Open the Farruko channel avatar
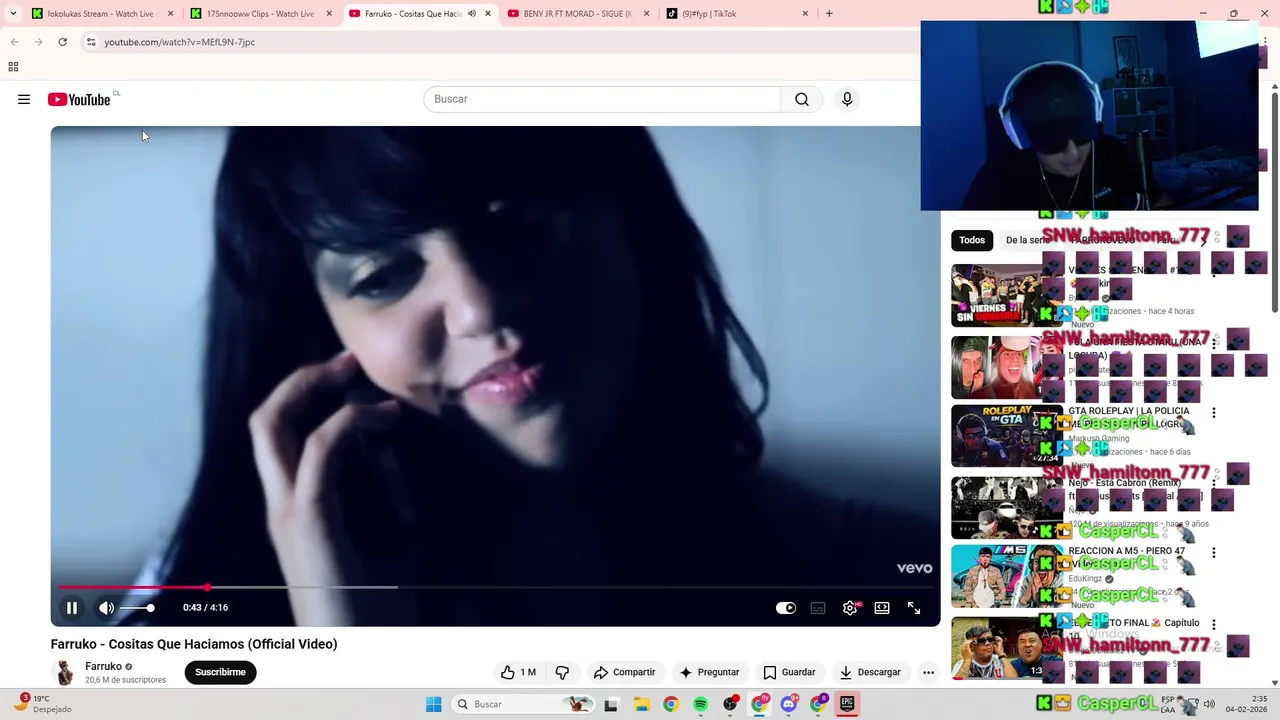Viewport: 1280px width, 720px height. tap(65, 672)
